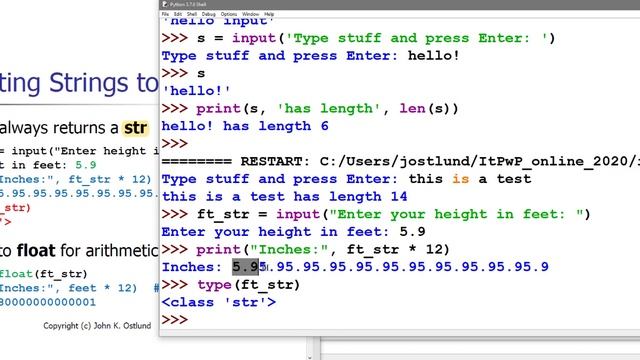This screenshot has width=640, height=360.
Task: Open the Shell menu
Action: tap(192, 14)
